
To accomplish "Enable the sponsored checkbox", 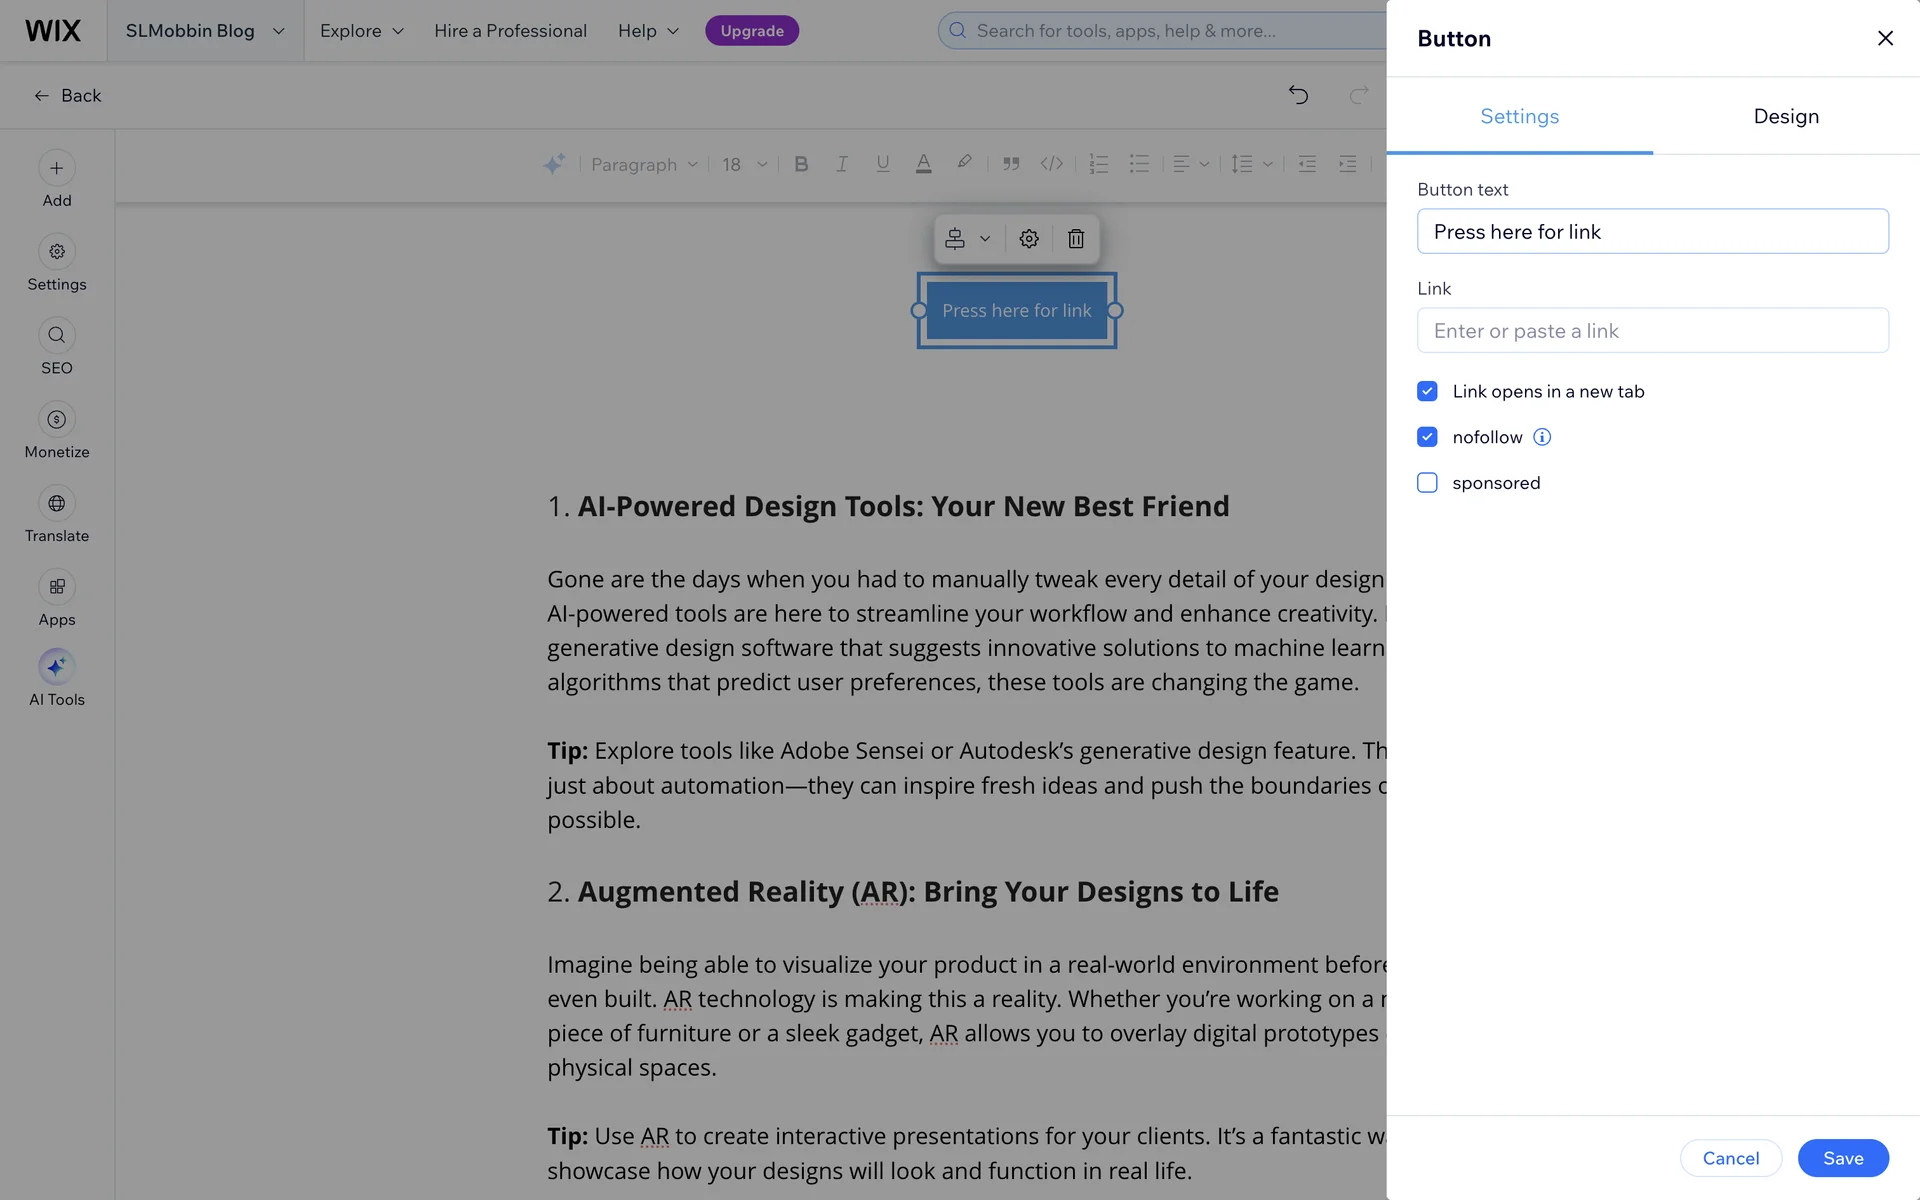I will 1427,483.
